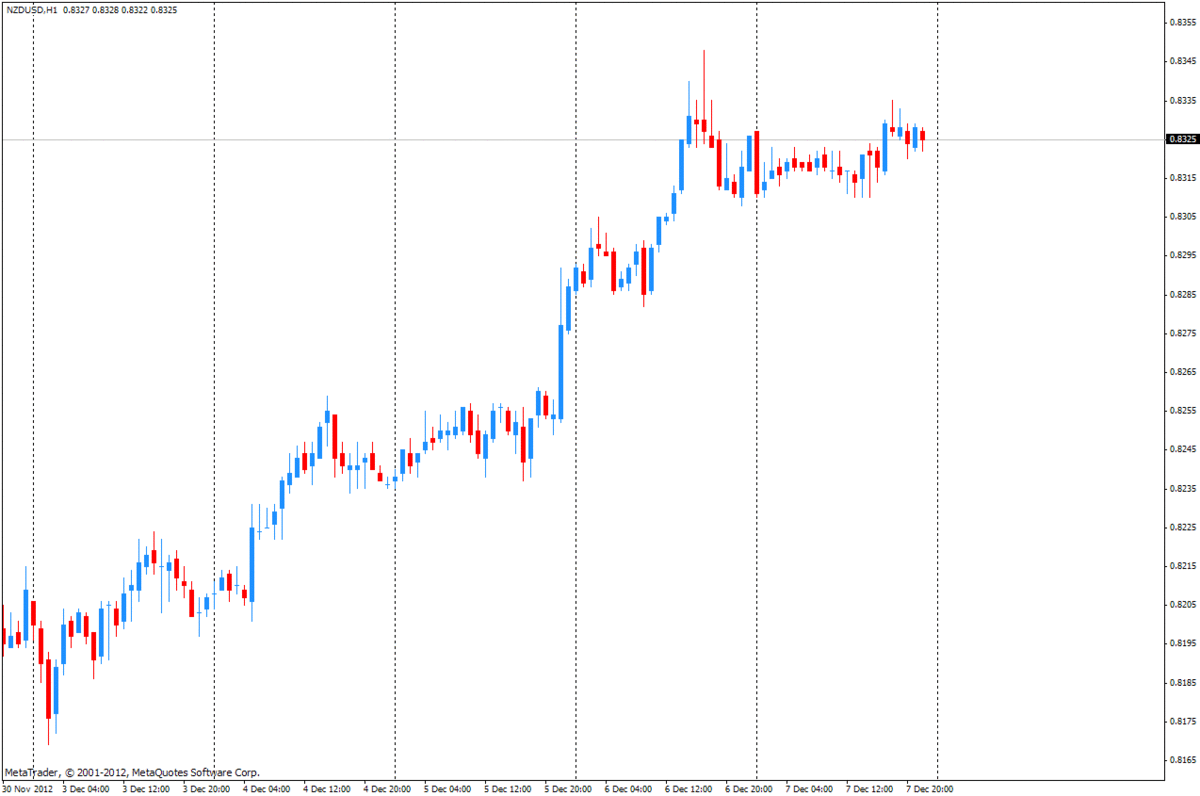This screenshot has height=796, width=1200.
Task: Select the 4 Dec 12:00 time label
Action: tap(327, 789)
